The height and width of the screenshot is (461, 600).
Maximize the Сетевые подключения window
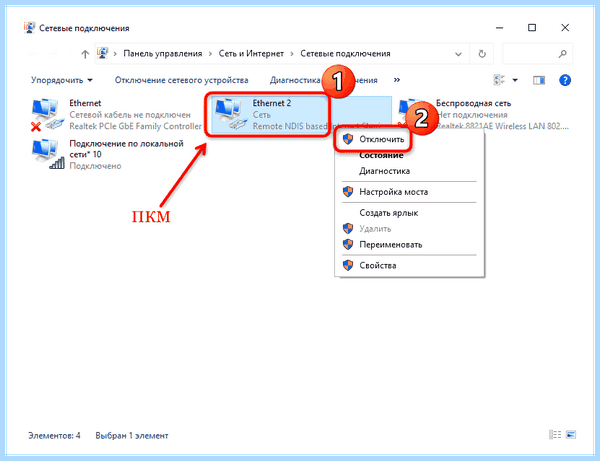[x=532, y=28]
